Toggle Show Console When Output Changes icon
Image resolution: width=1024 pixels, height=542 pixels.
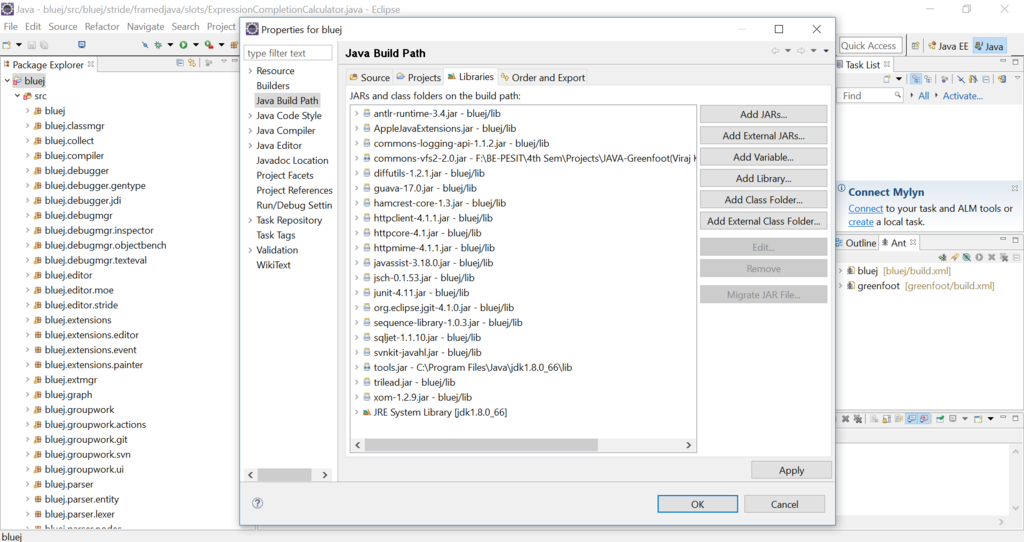(912, 419)
